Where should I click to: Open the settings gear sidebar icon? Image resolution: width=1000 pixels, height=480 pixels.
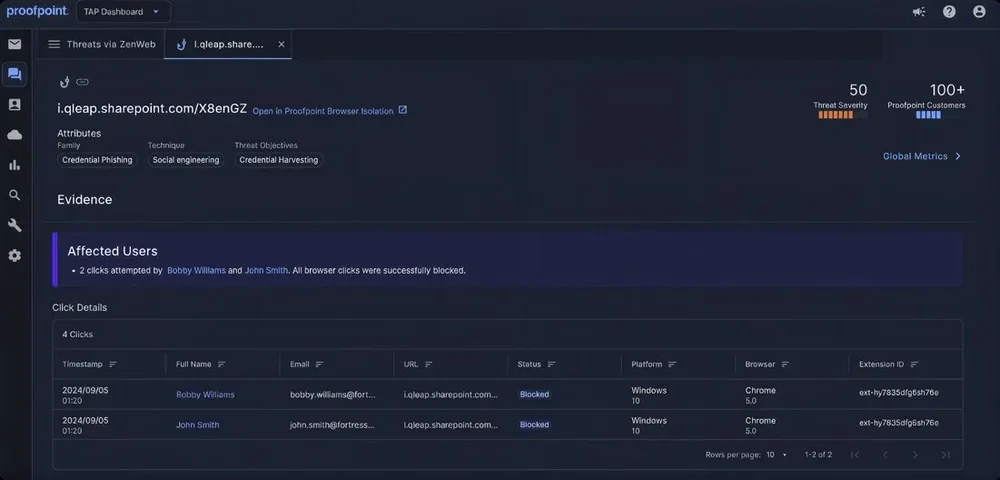click(15, 256)
